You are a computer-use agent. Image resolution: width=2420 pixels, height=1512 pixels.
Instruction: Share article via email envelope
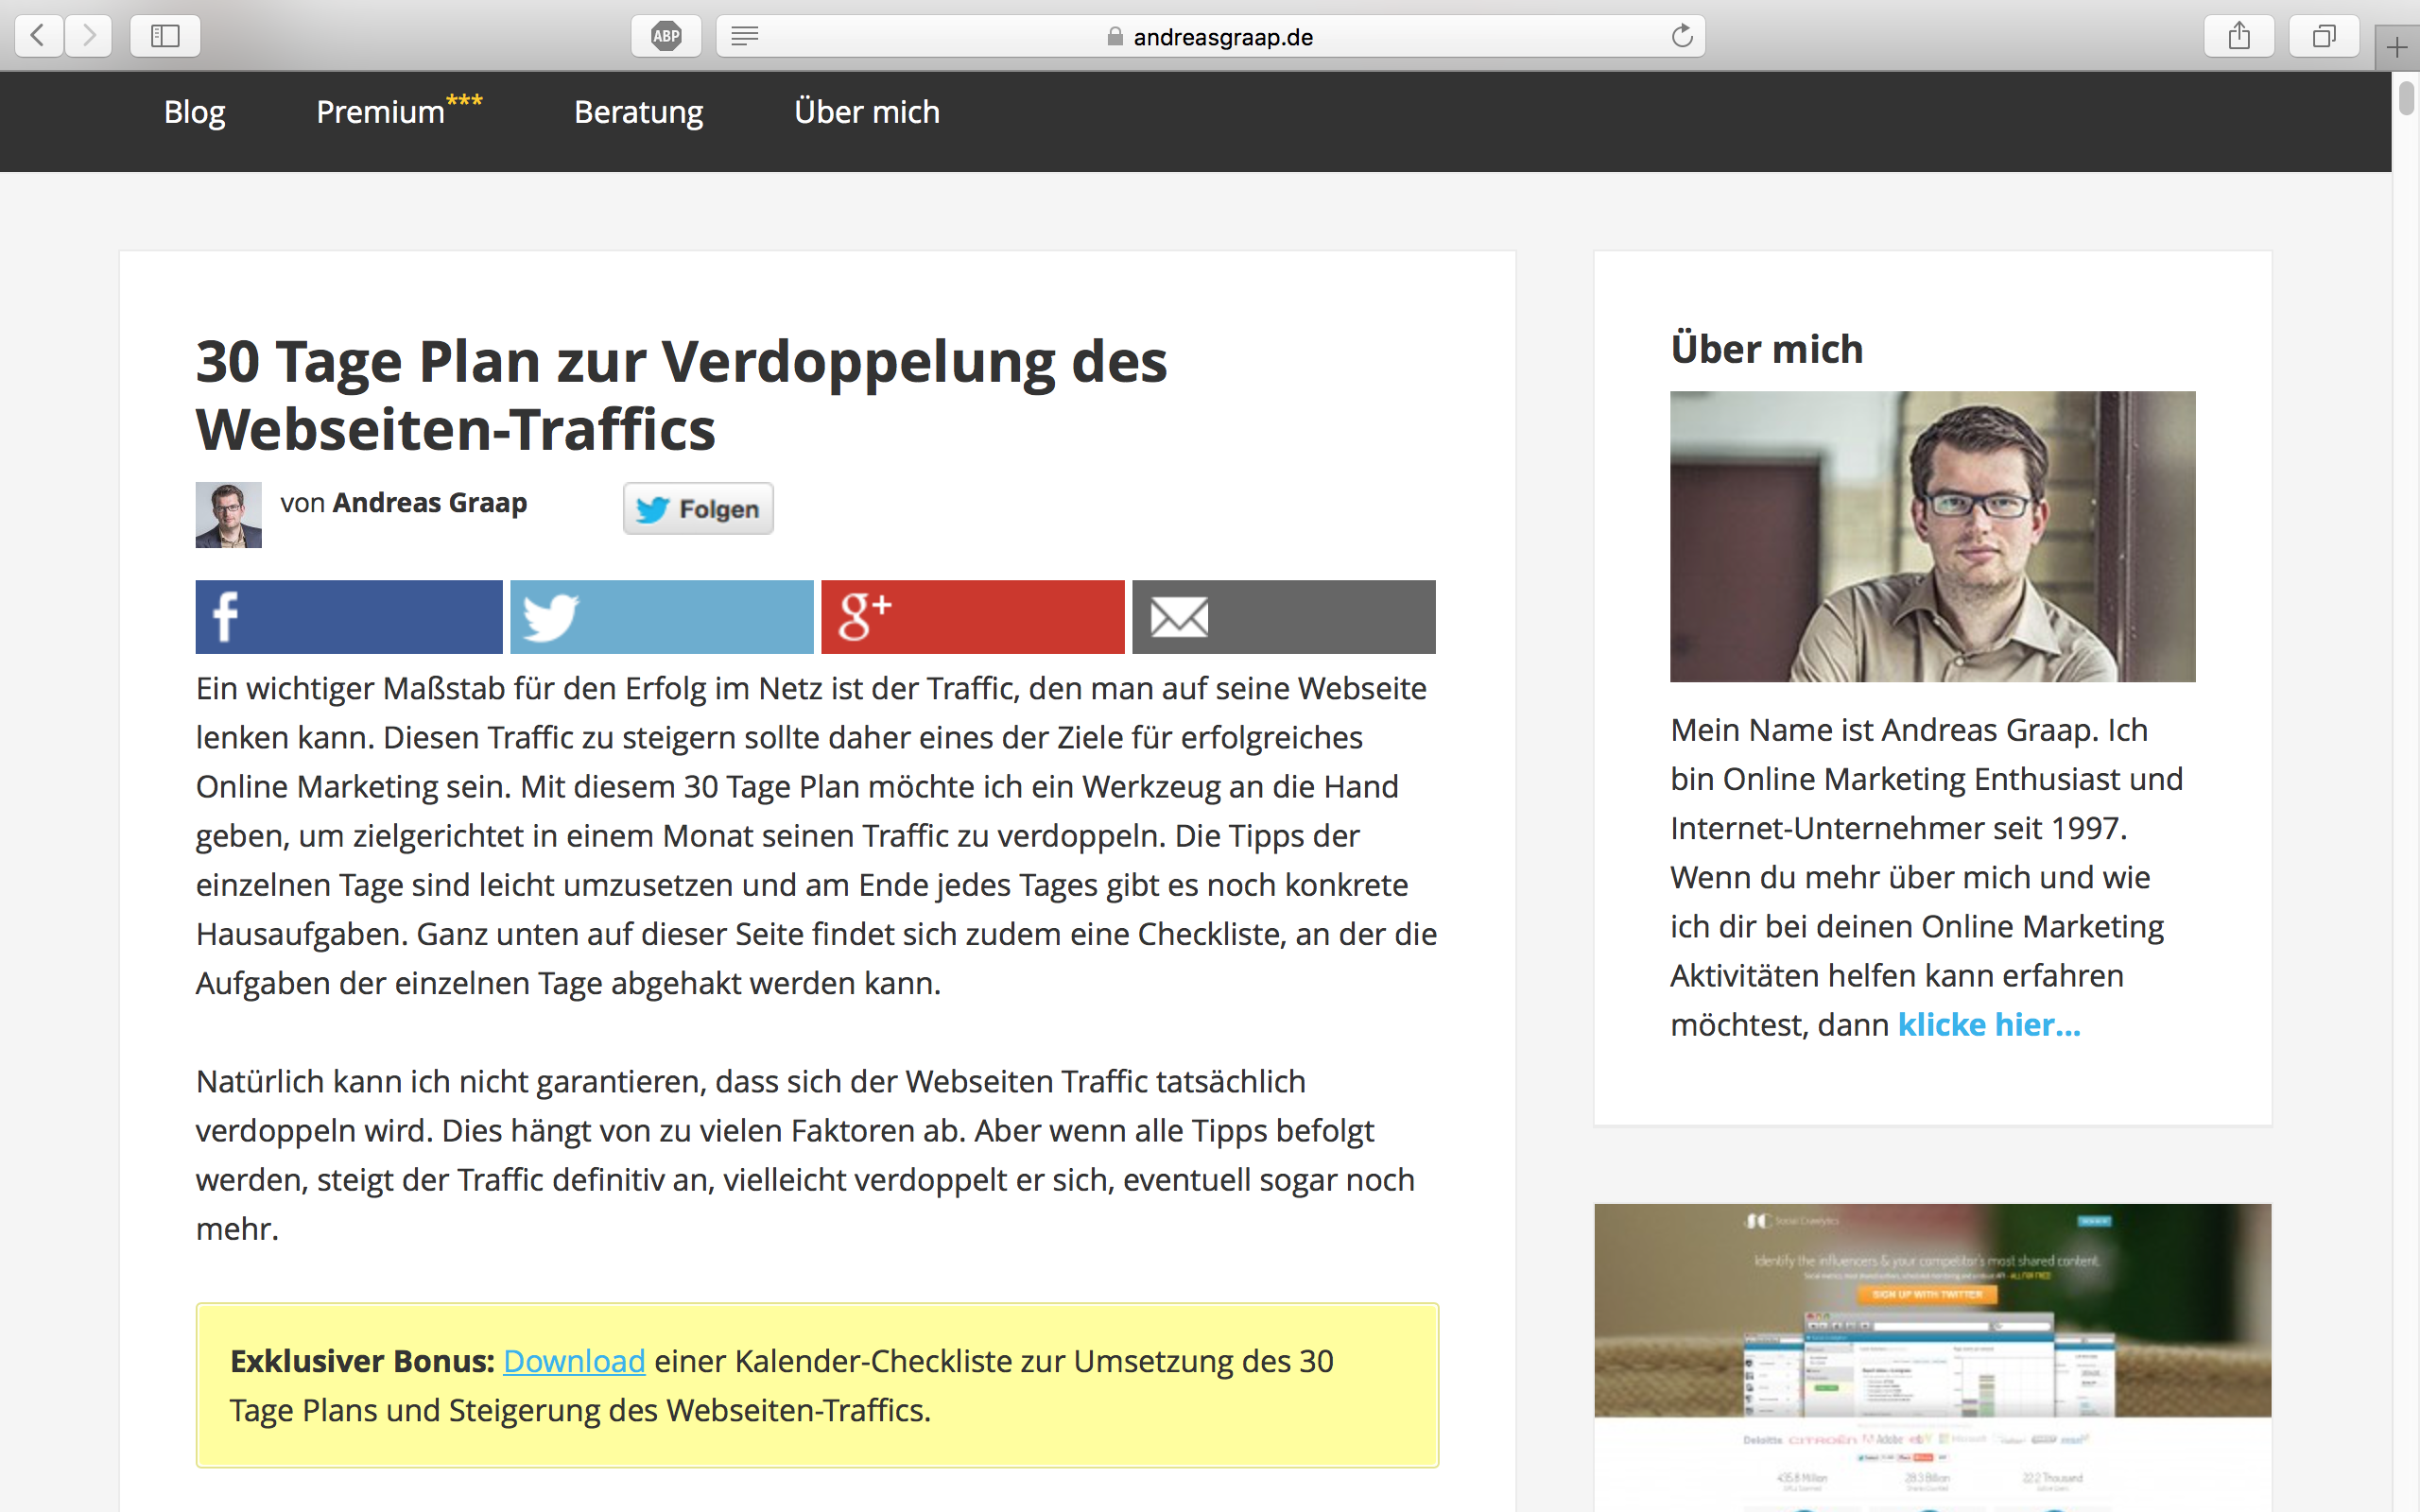pos(1283,617)
